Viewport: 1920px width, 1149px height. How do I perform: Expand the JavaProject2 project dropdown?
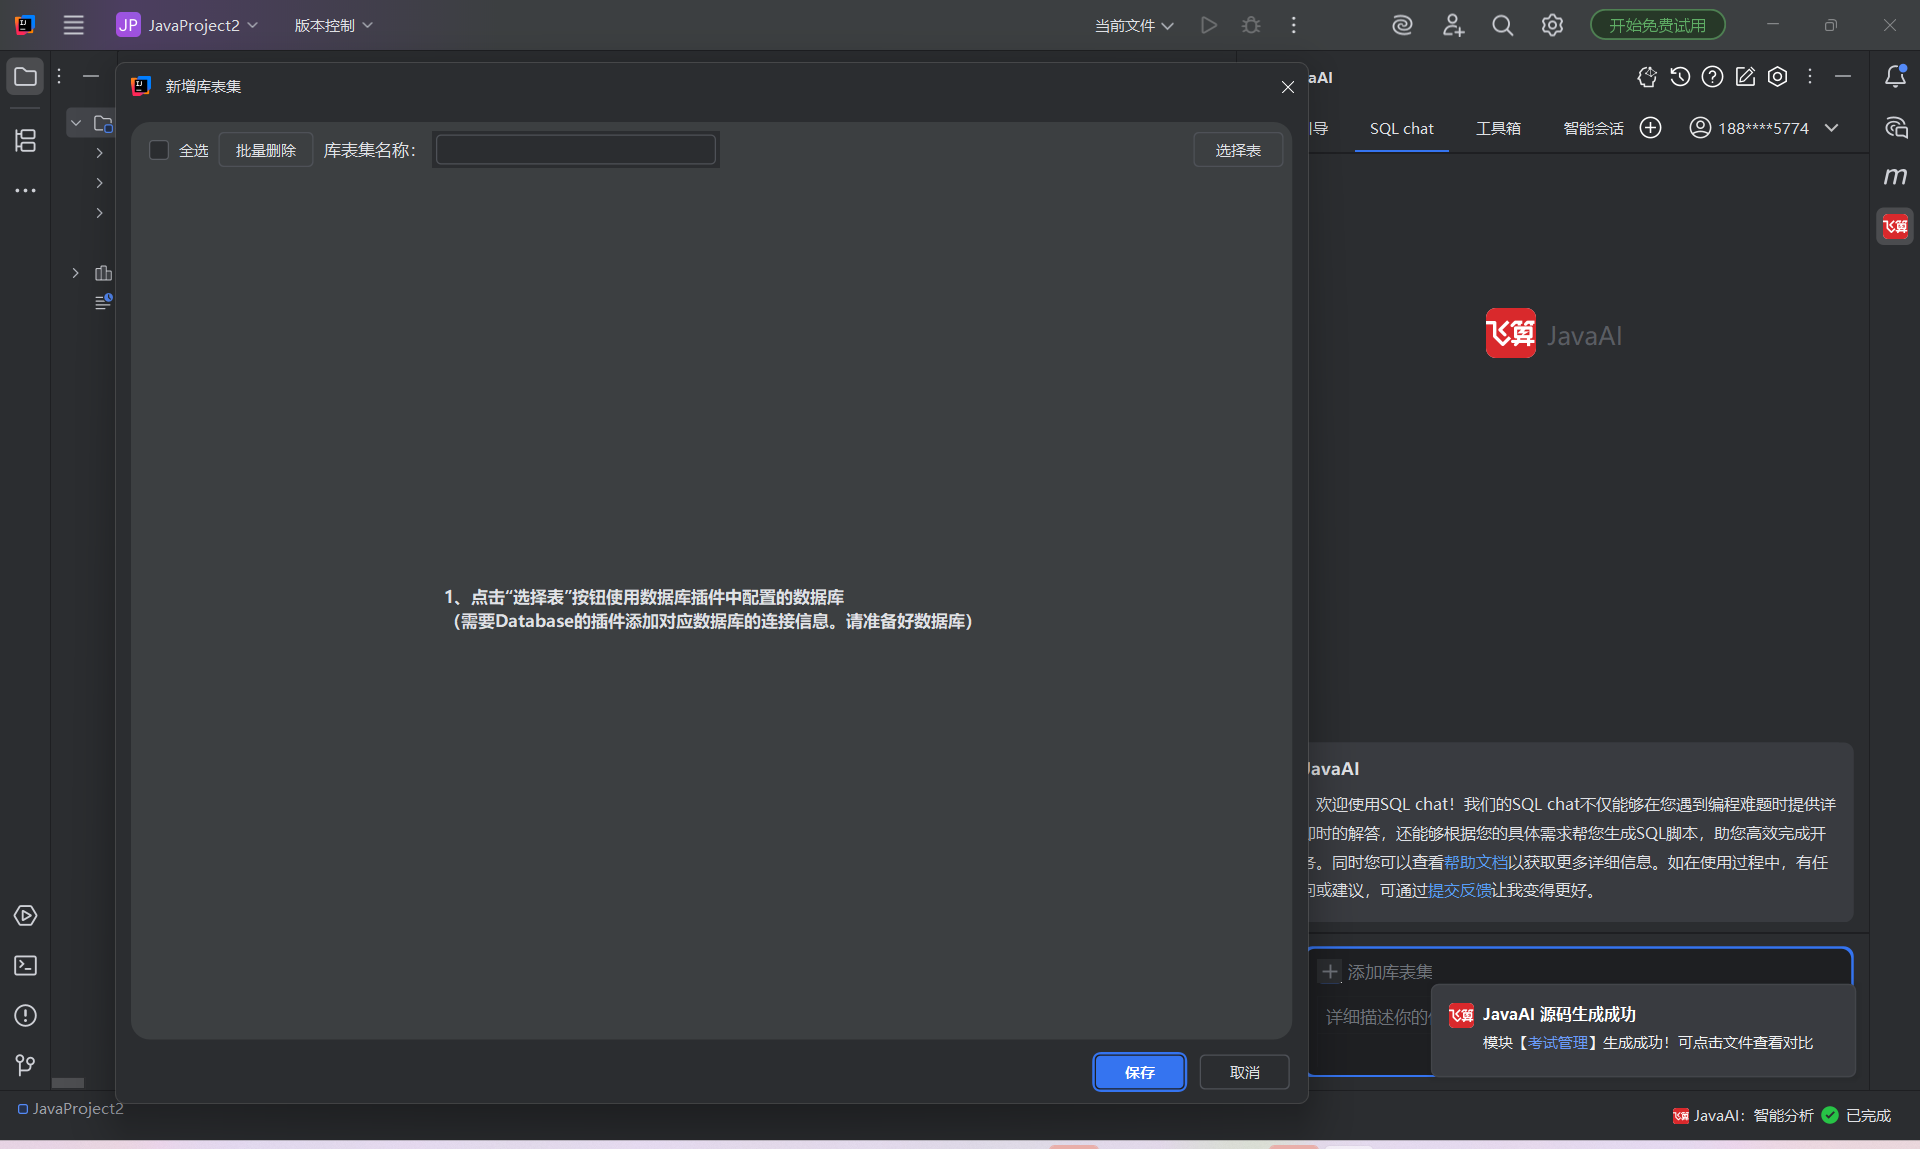188,26
